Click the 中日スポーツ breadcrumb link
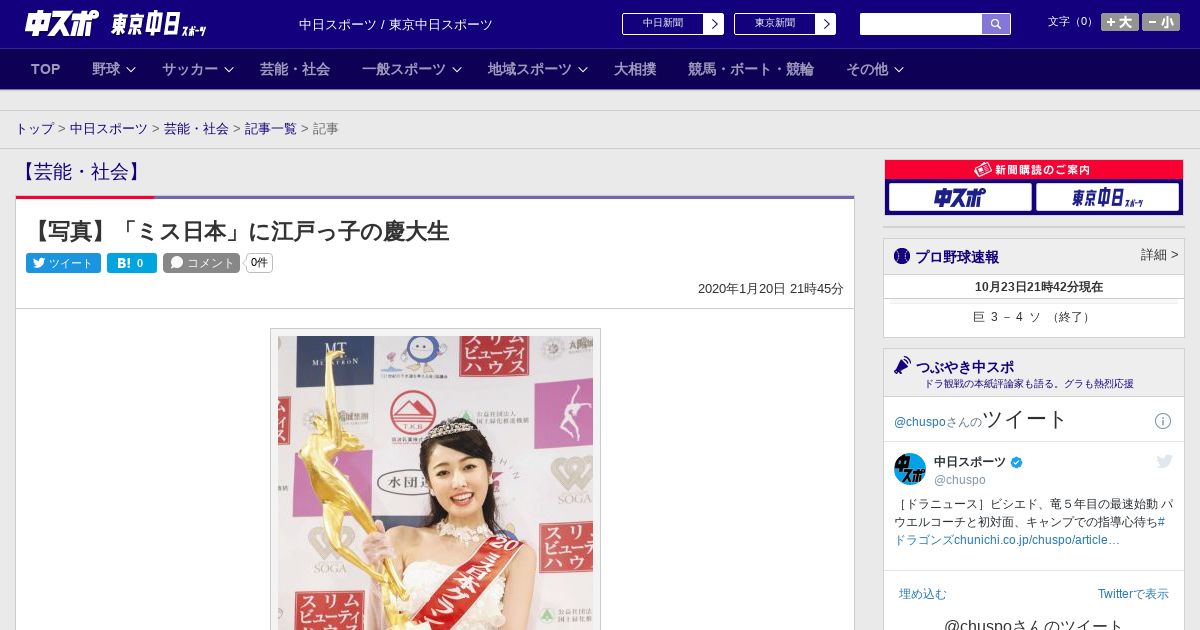Image resolution: width=1200 pixels, height=630 pixels. 109,129
